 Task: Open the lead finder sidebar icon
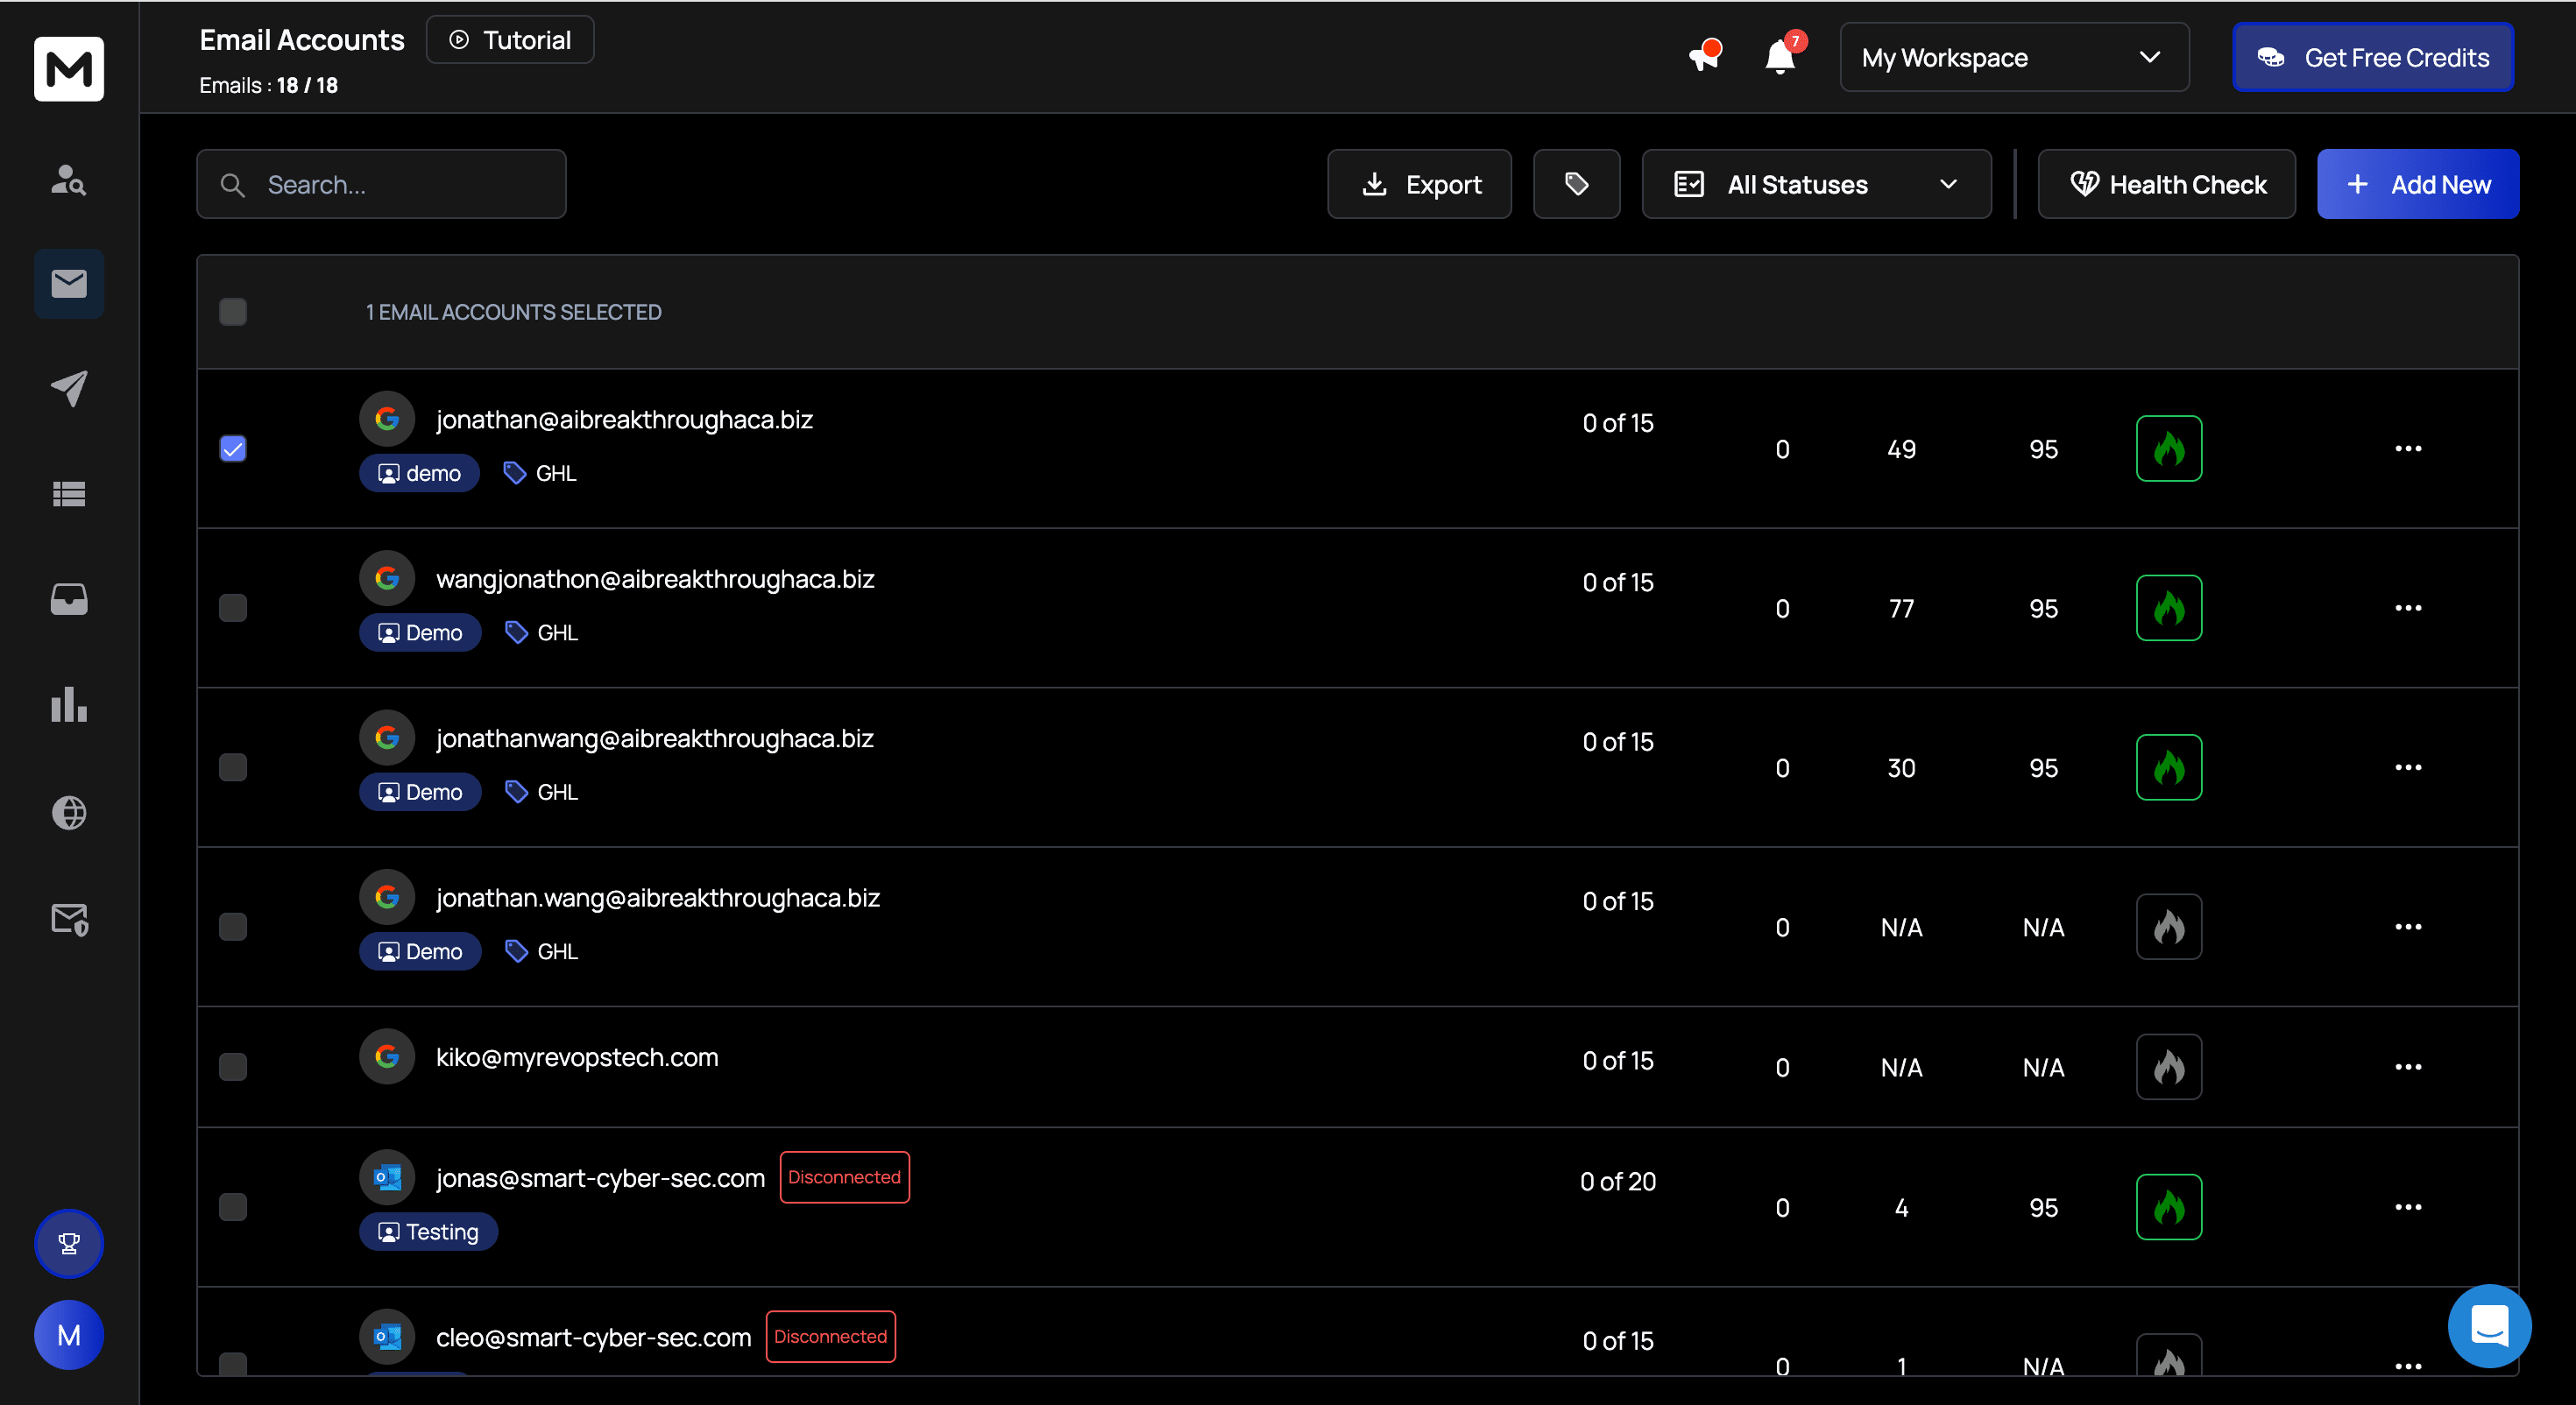point(68,179)
